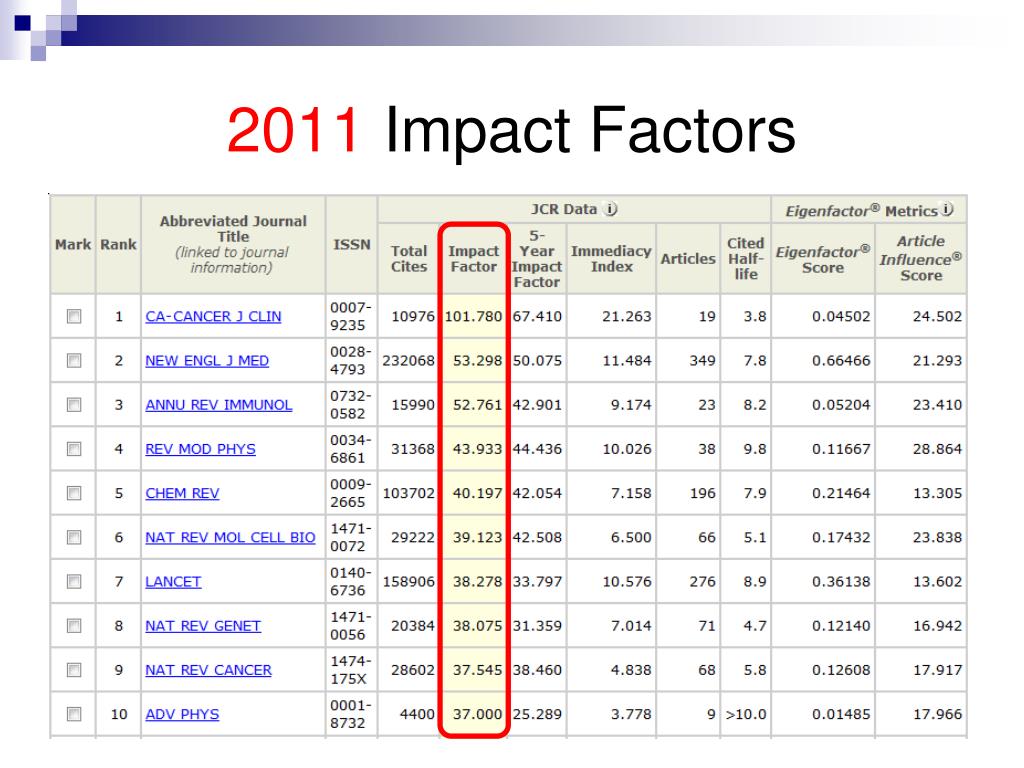Click the Eigenfactor Score column header
The image size is (1024, 768).
823,259
